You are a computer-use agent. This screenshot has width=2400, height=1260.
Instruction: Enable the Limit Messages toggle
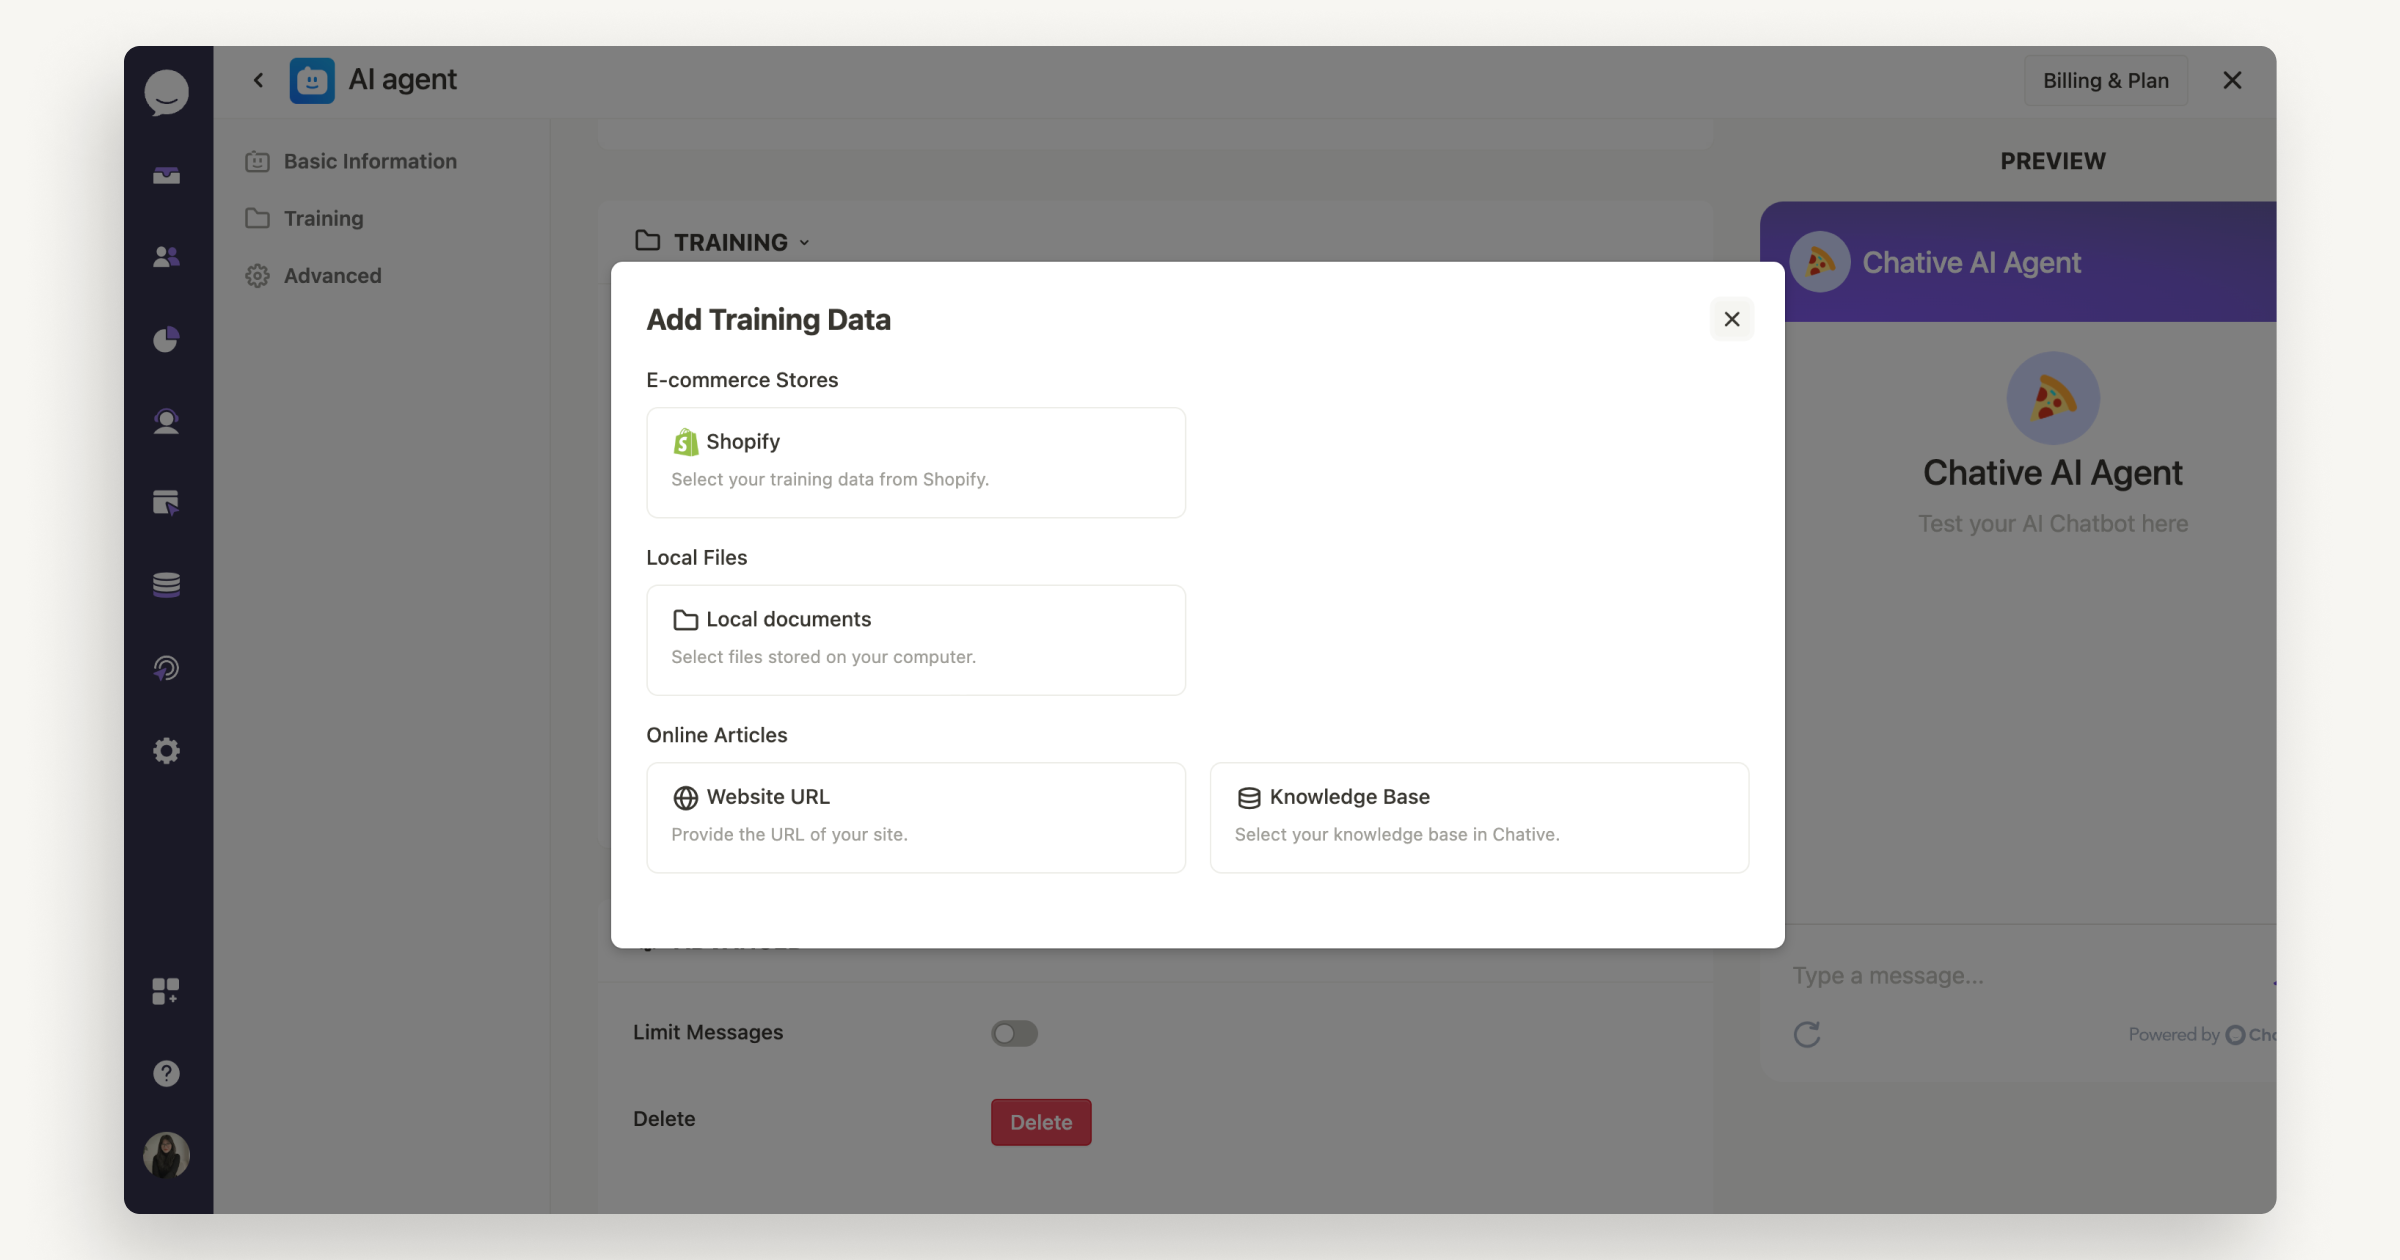1014,1033
